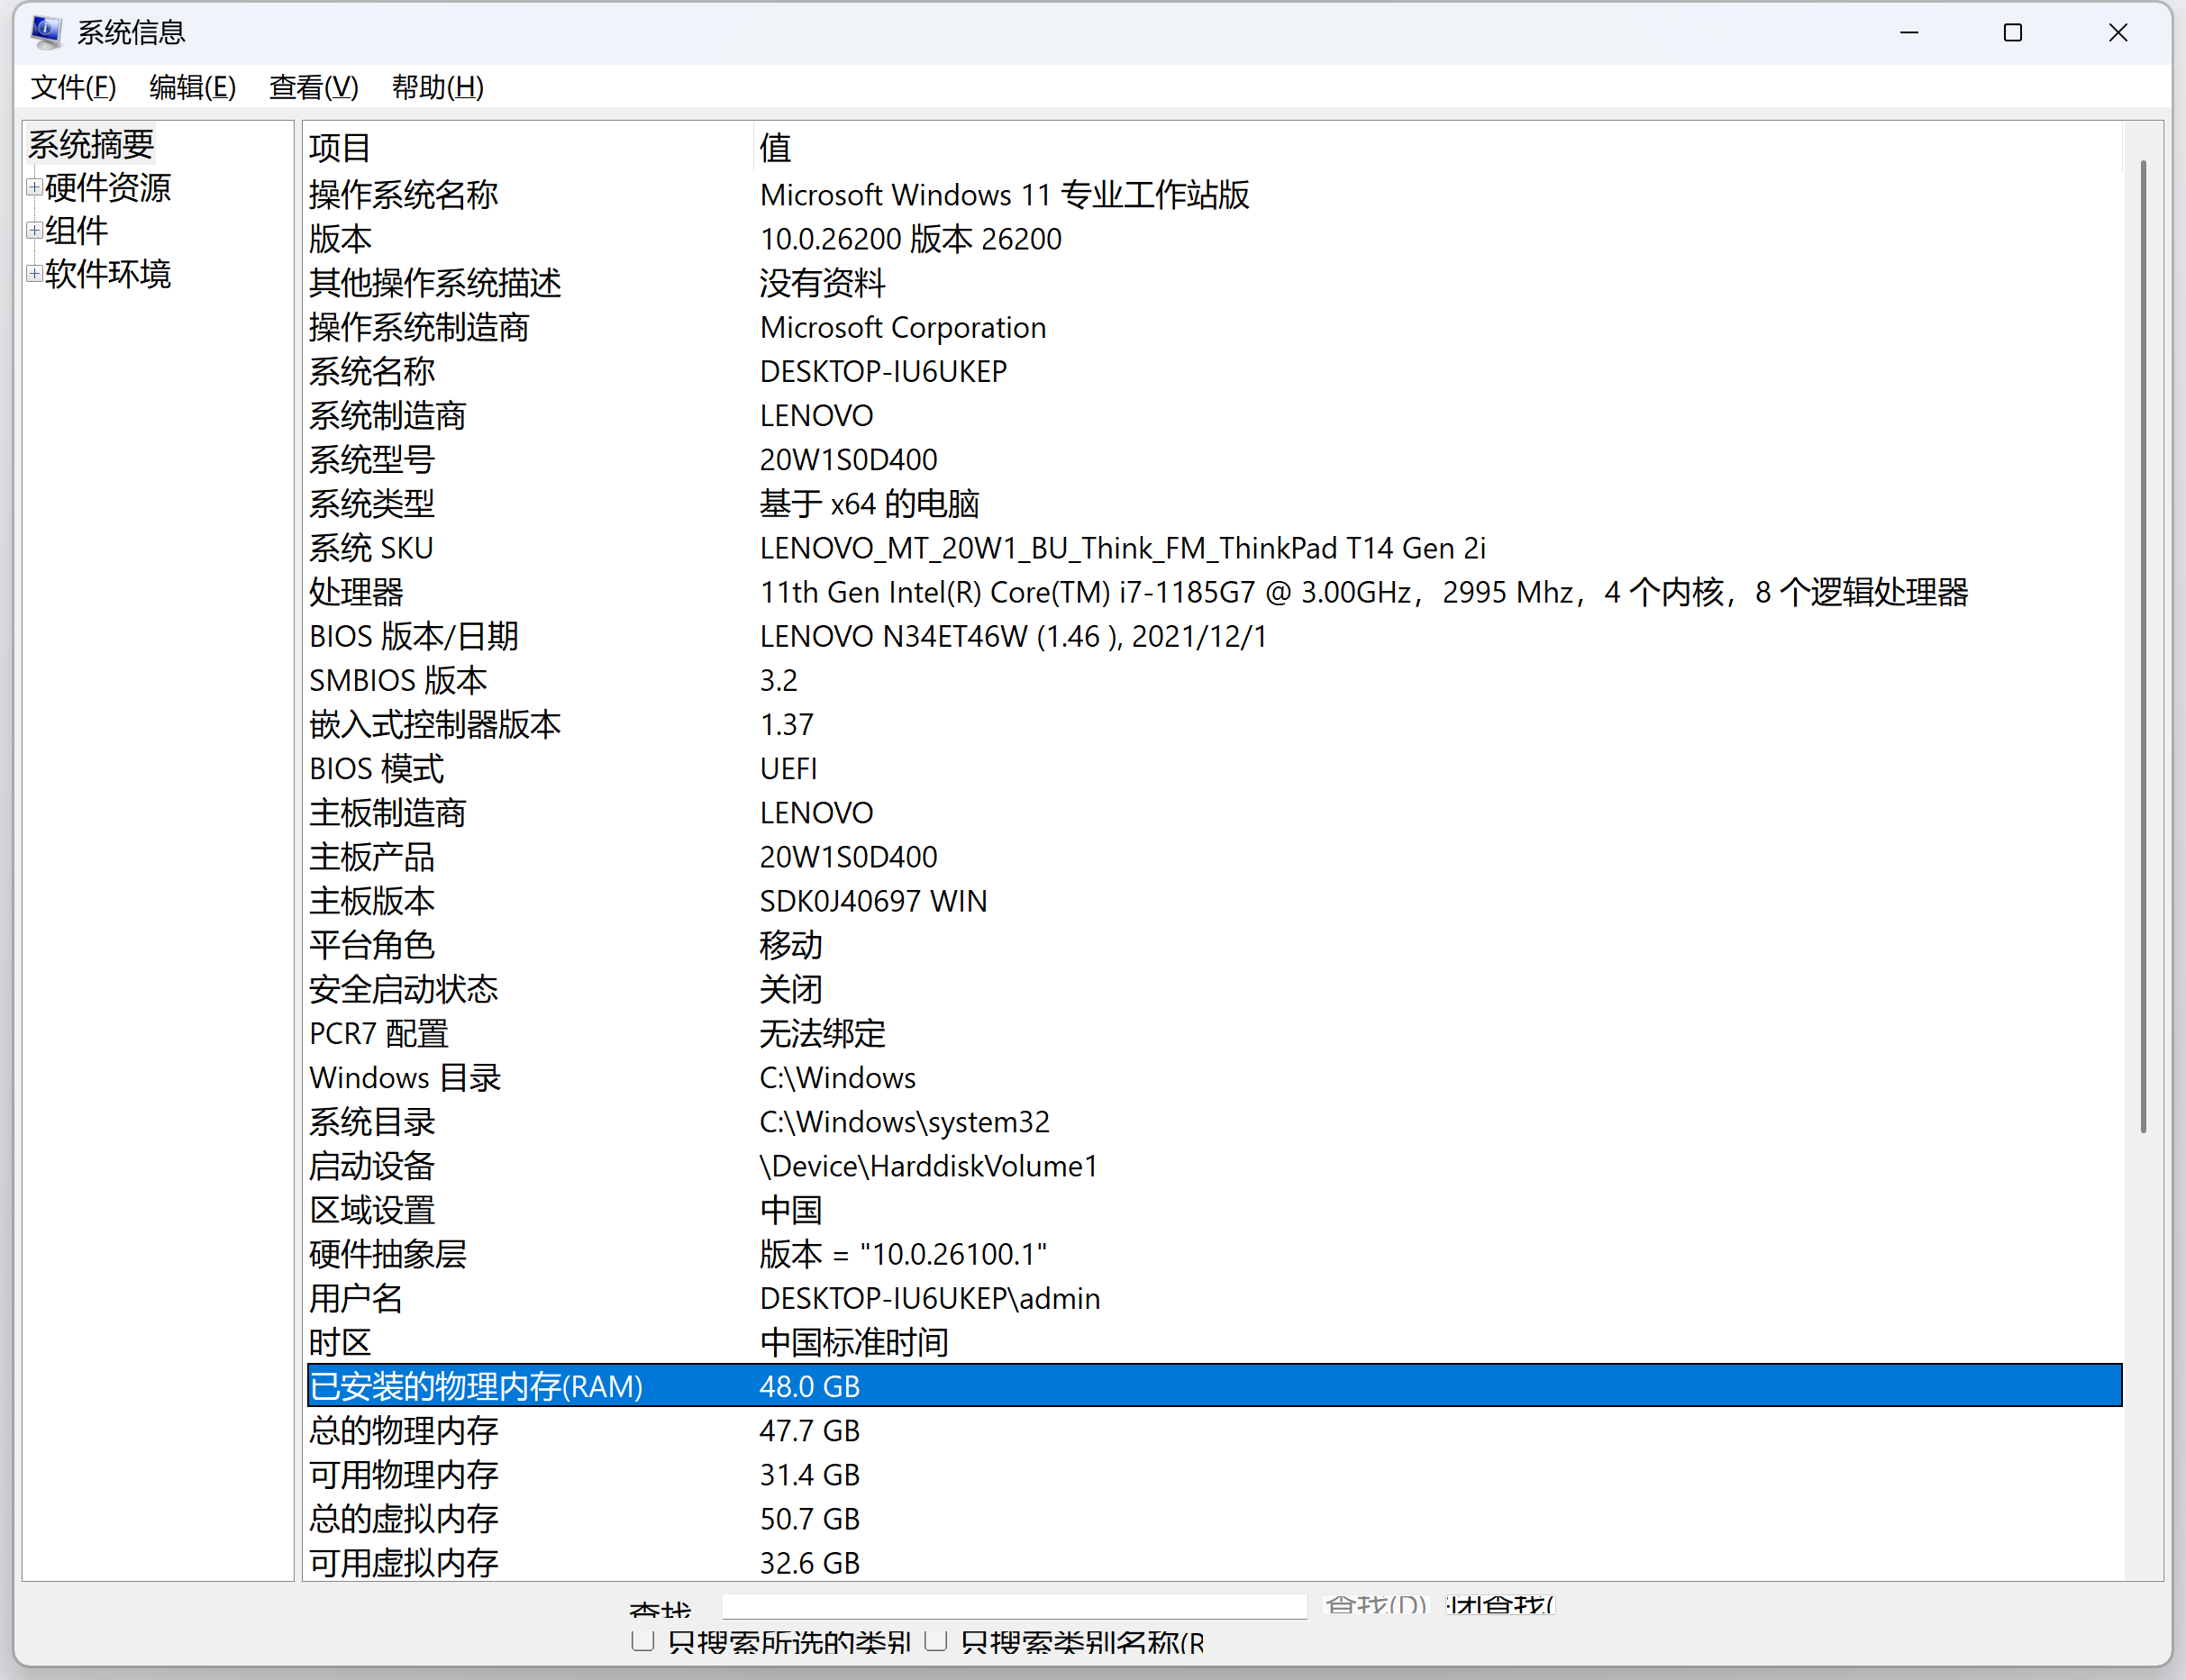Select 系统摘要 in the navigation tree
2186x1680 pixels.
click(x=90, y=144)
